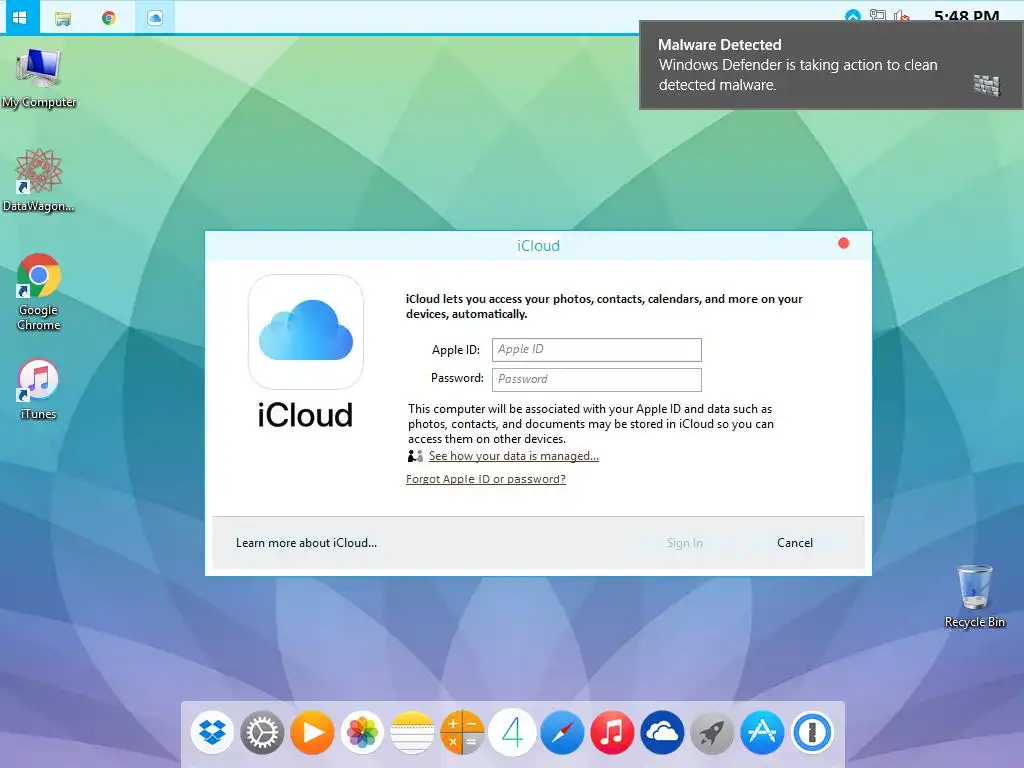Open the iTunes desktop shortcut
The height and width of the screenshot is (768, 1024).
(x=39, y=389)
